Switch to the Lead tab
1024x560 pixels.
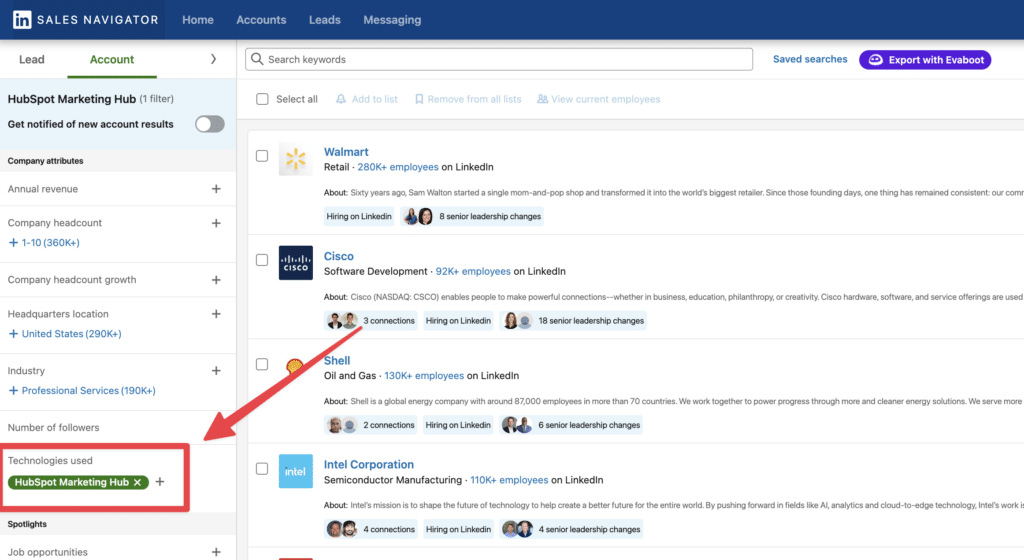coord(31,59)
